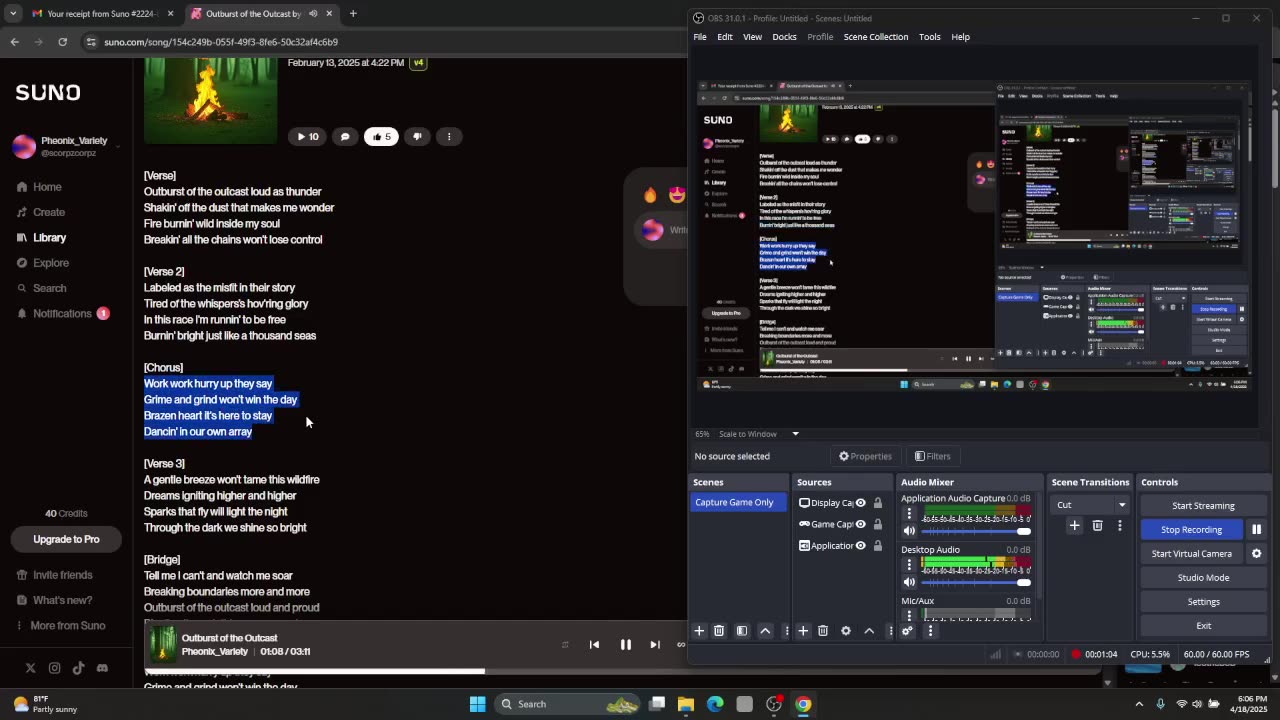Screen dimensions: 1280x720
Task: Mute Desktop Audio speaker icon
Action: coord(909,582)
